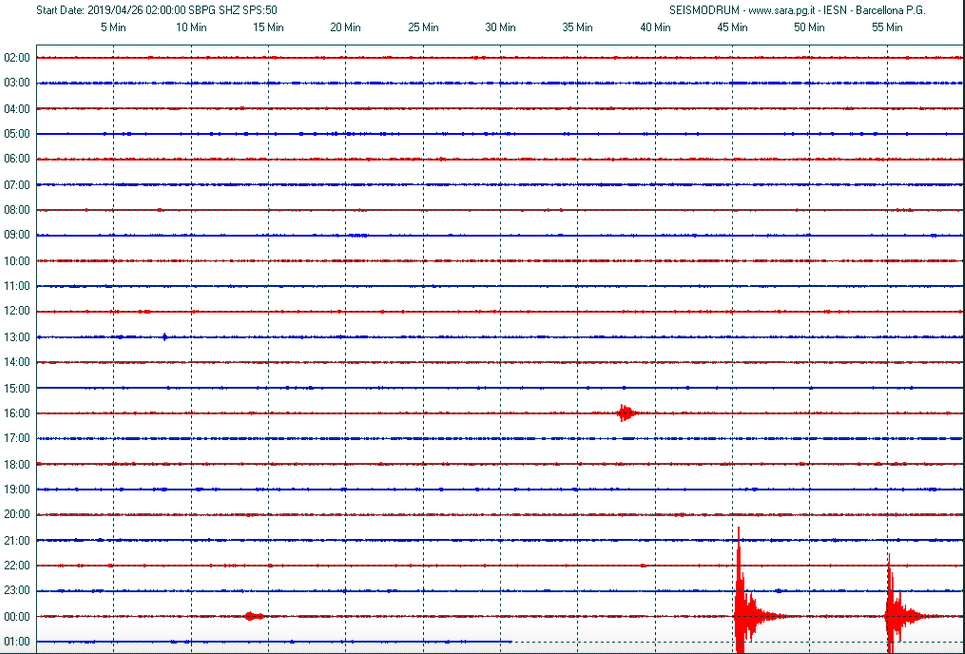Click the 00:00 hour label

point(17,616)
